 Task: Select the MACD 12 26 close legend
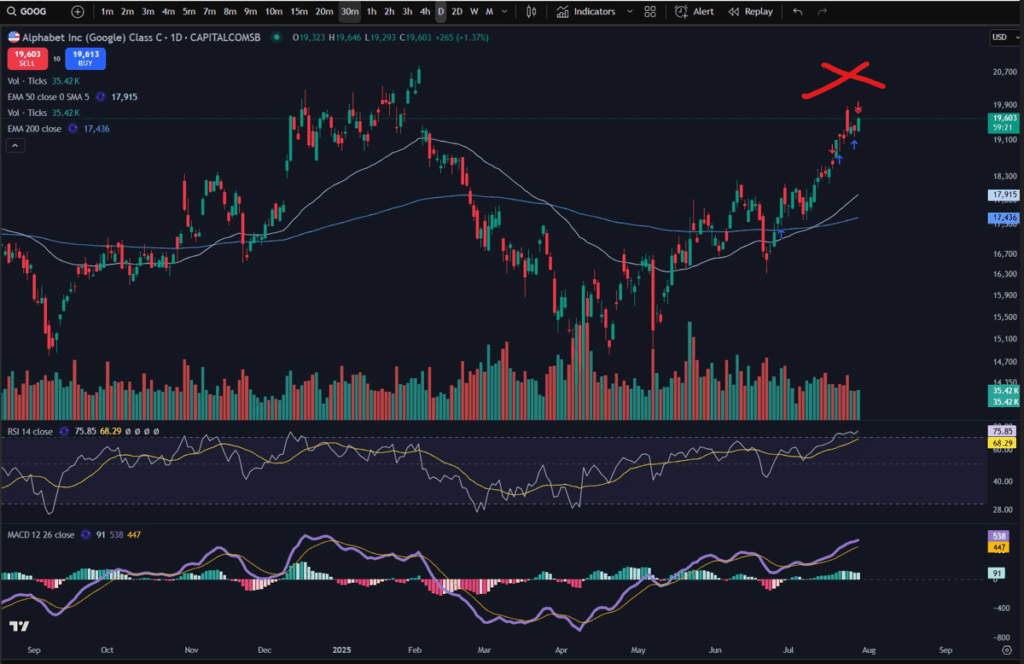[x=40, y=535]
